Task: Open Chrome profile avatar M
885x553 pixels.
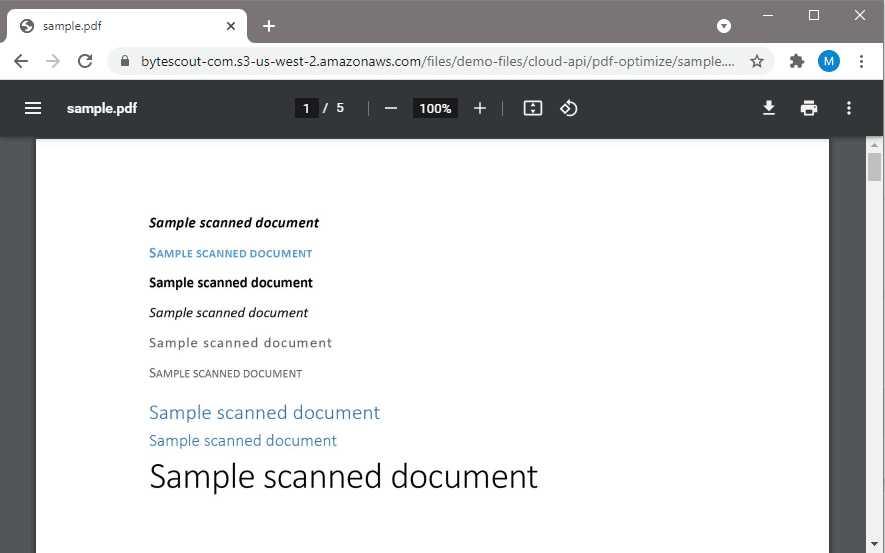Action: click(x=829, y=61)
